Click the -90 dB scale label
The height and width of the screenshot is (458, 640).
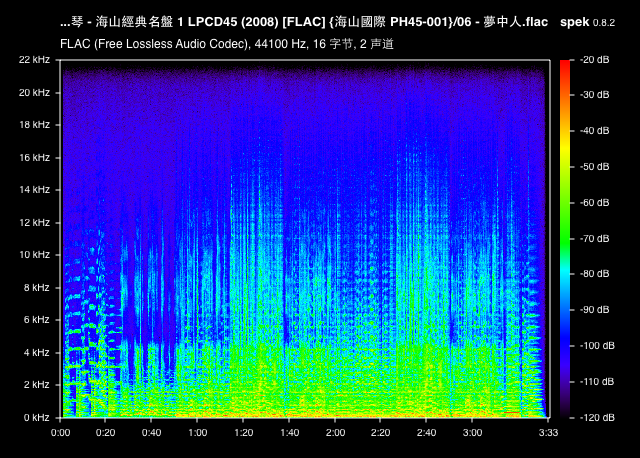pos(595,309)
